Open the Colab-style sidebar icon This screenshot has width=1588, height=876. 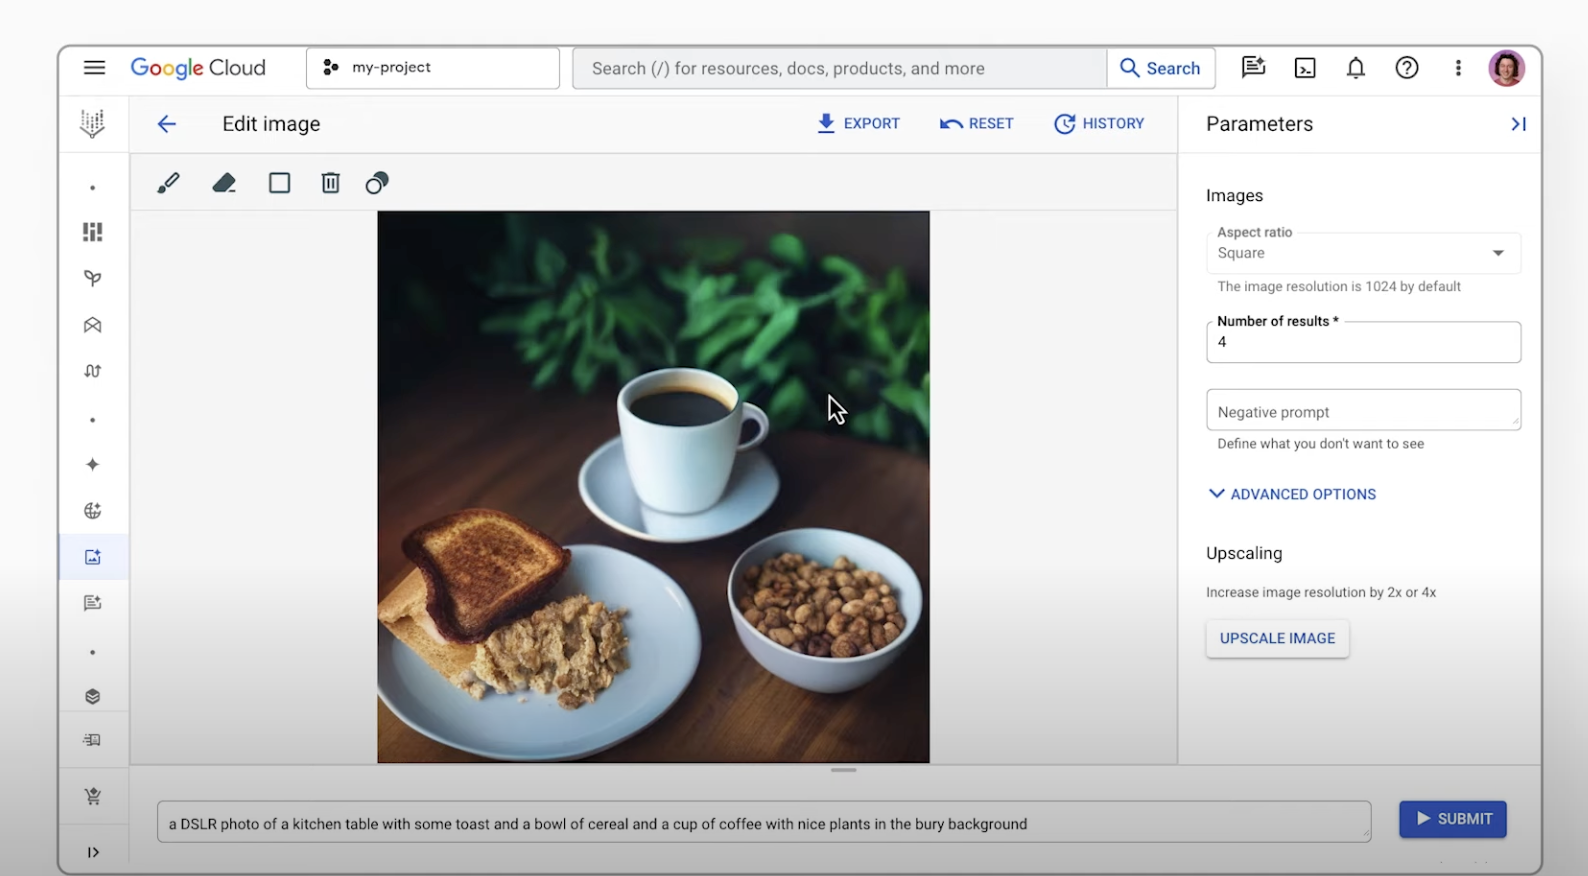(x=93, y=371)
